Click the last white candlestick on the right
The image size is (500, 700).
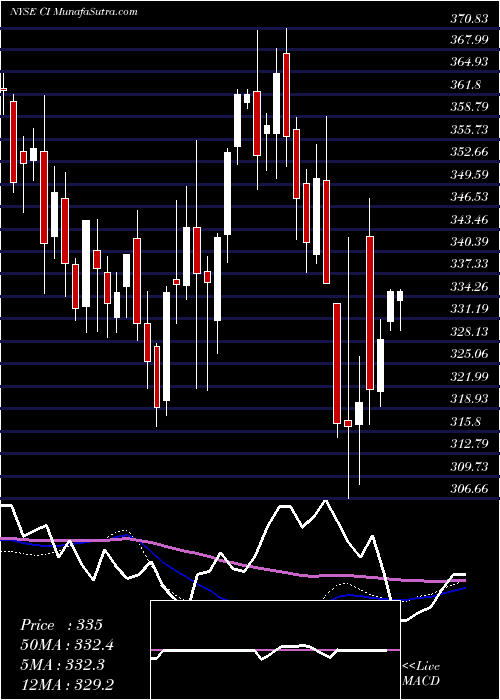pos(400,296)
